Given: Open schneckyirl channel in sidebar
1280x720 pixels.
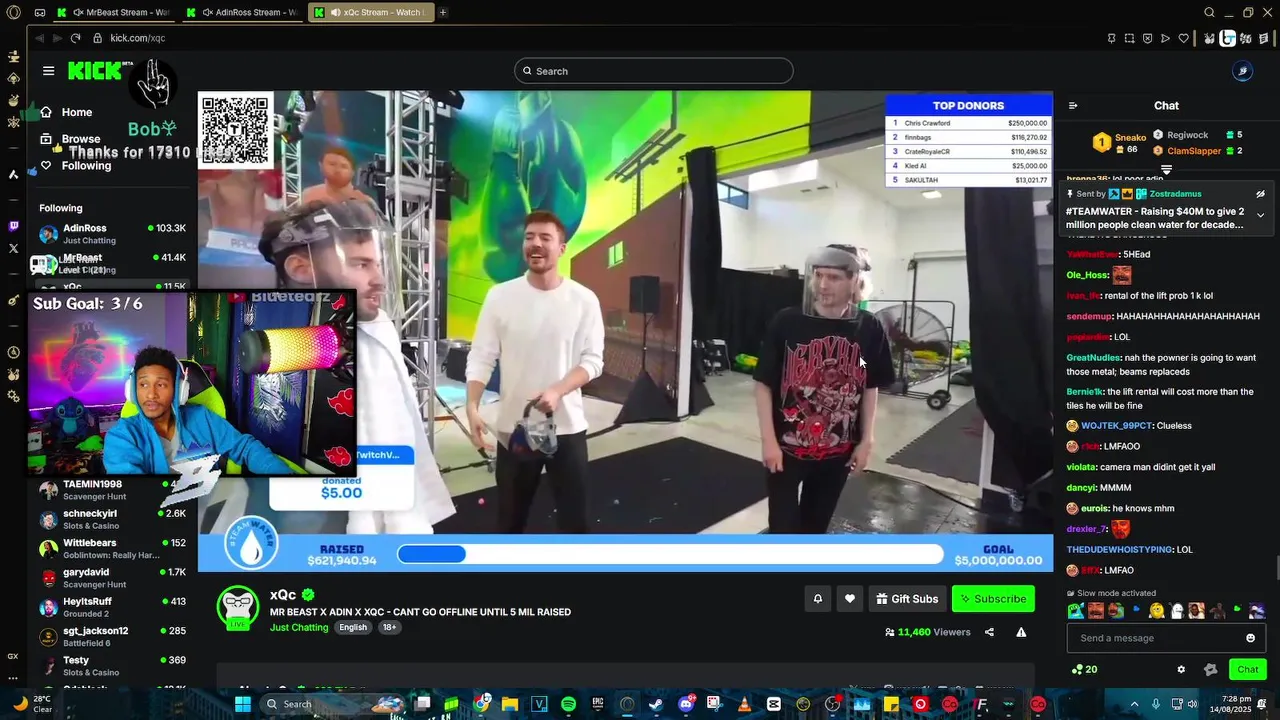Looking at the screenshot, I should click(112, 520).
